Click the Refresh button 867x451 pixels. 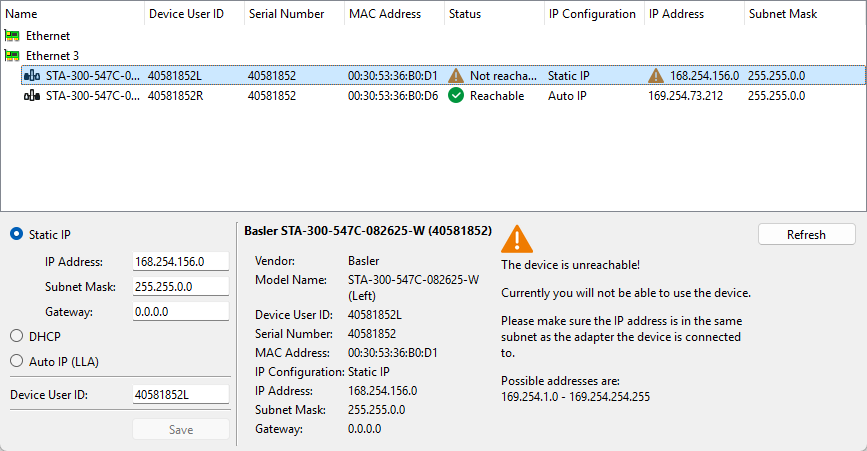point(807,234)
